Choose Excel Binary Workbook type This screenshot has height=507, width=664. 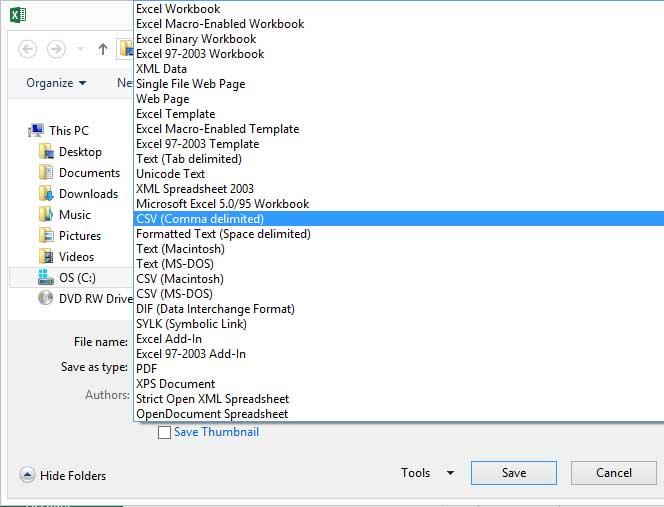pos(398,39)
